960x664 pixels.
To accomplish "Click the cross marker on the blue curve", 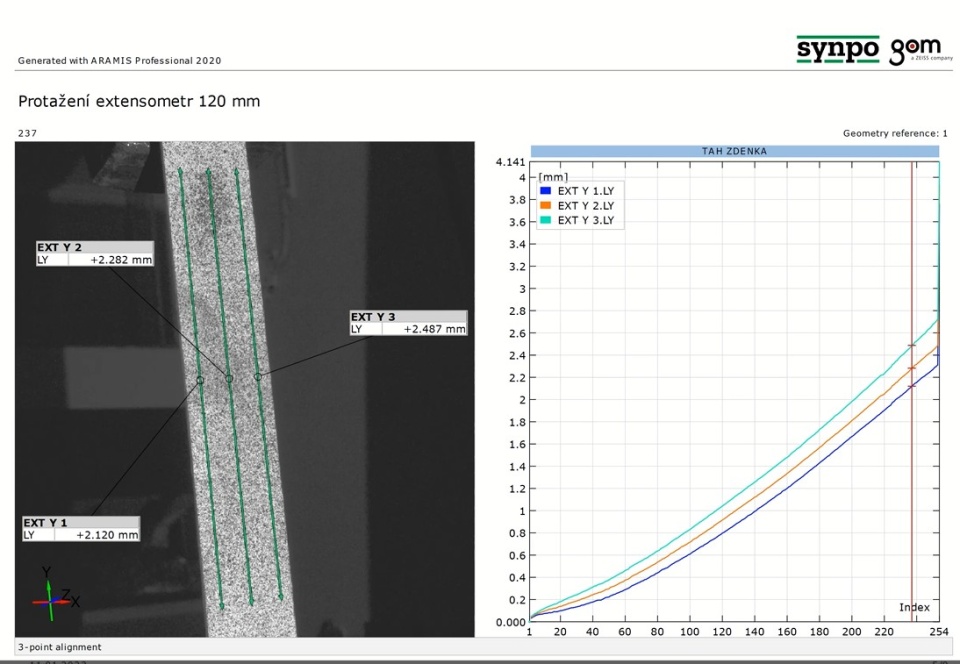I will coord(912,386).
